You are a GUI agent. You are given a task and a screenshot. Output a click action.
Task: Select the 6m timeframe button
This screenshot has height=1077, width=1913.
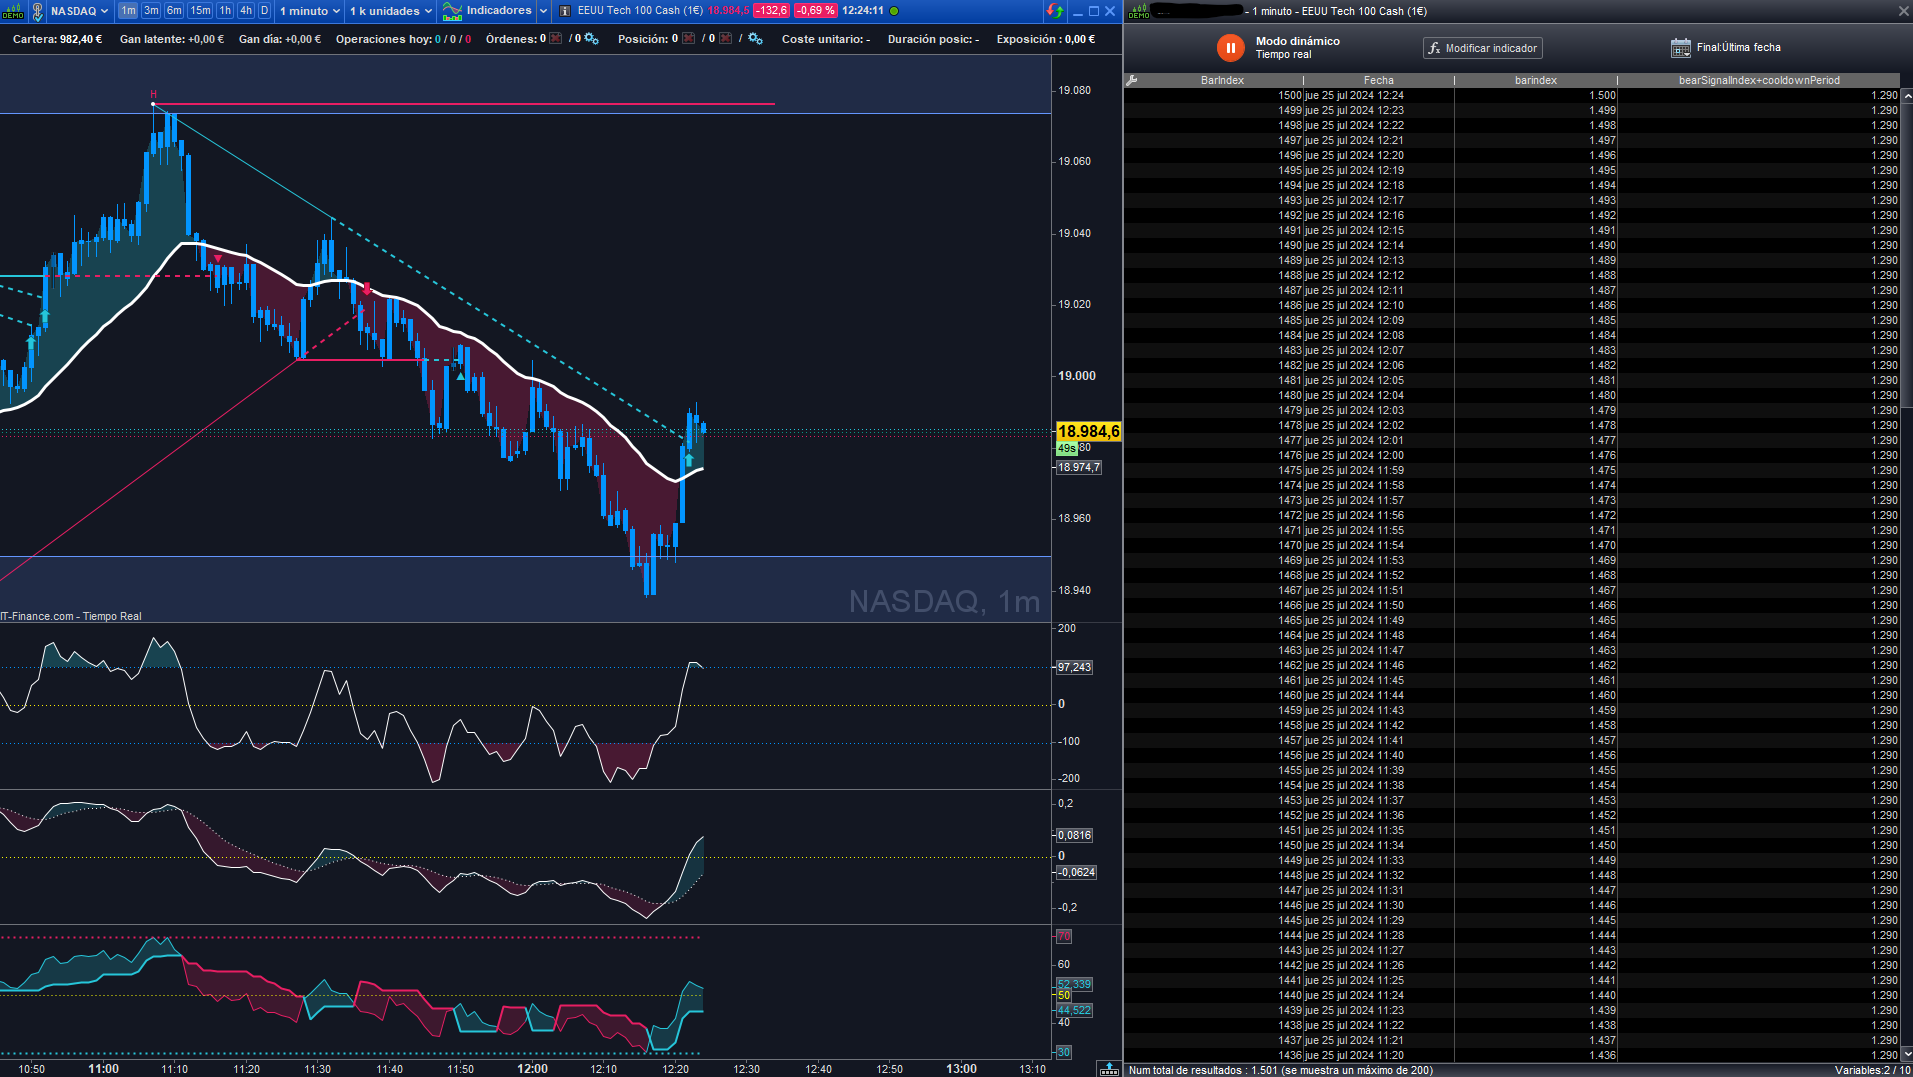point(174,11)
